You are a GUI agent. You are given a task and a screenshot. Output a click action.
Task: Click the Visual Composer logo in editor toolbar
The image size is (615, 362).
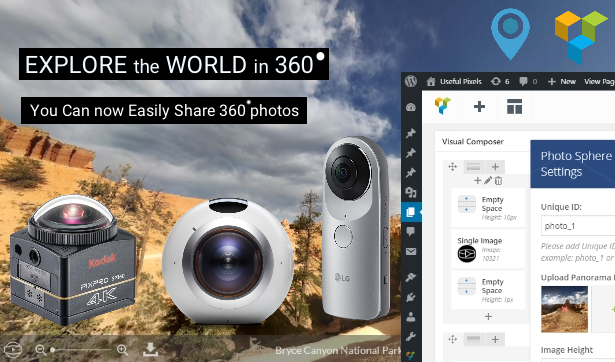(x=442, y=106)
